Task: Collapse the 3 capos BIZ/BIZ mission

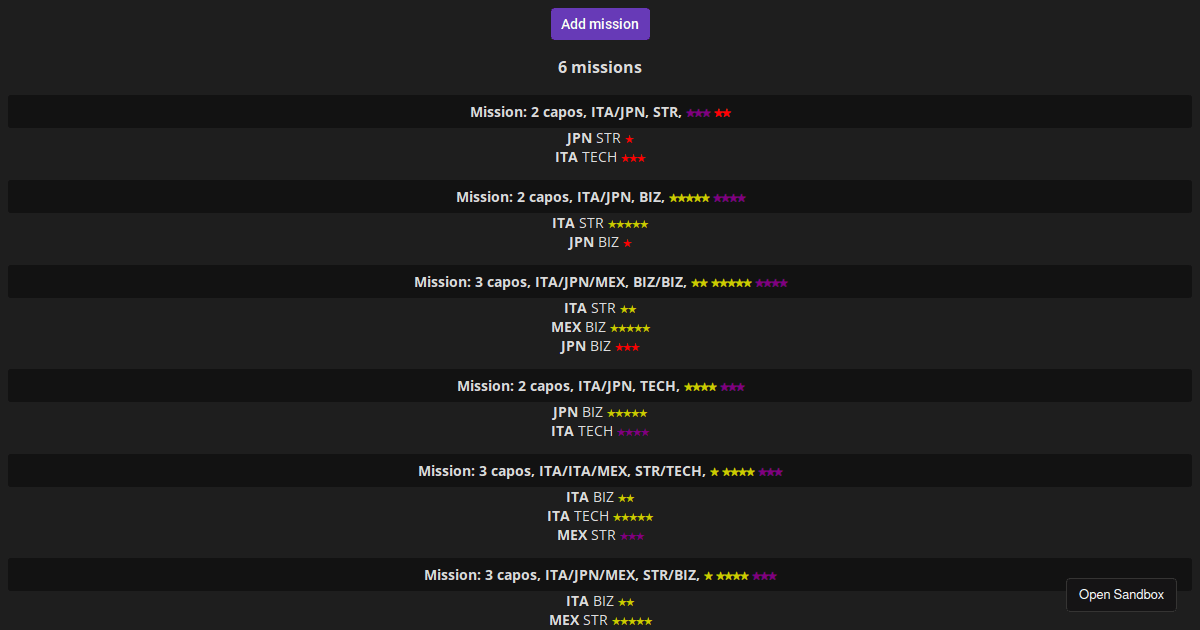Action: pos(600,281)
